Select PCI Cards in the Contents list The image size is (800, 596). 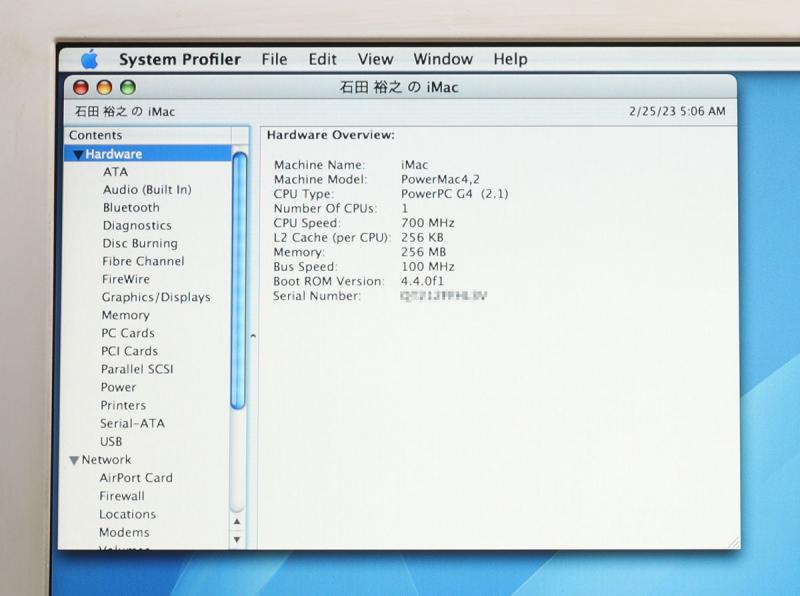tap(129, 351)
